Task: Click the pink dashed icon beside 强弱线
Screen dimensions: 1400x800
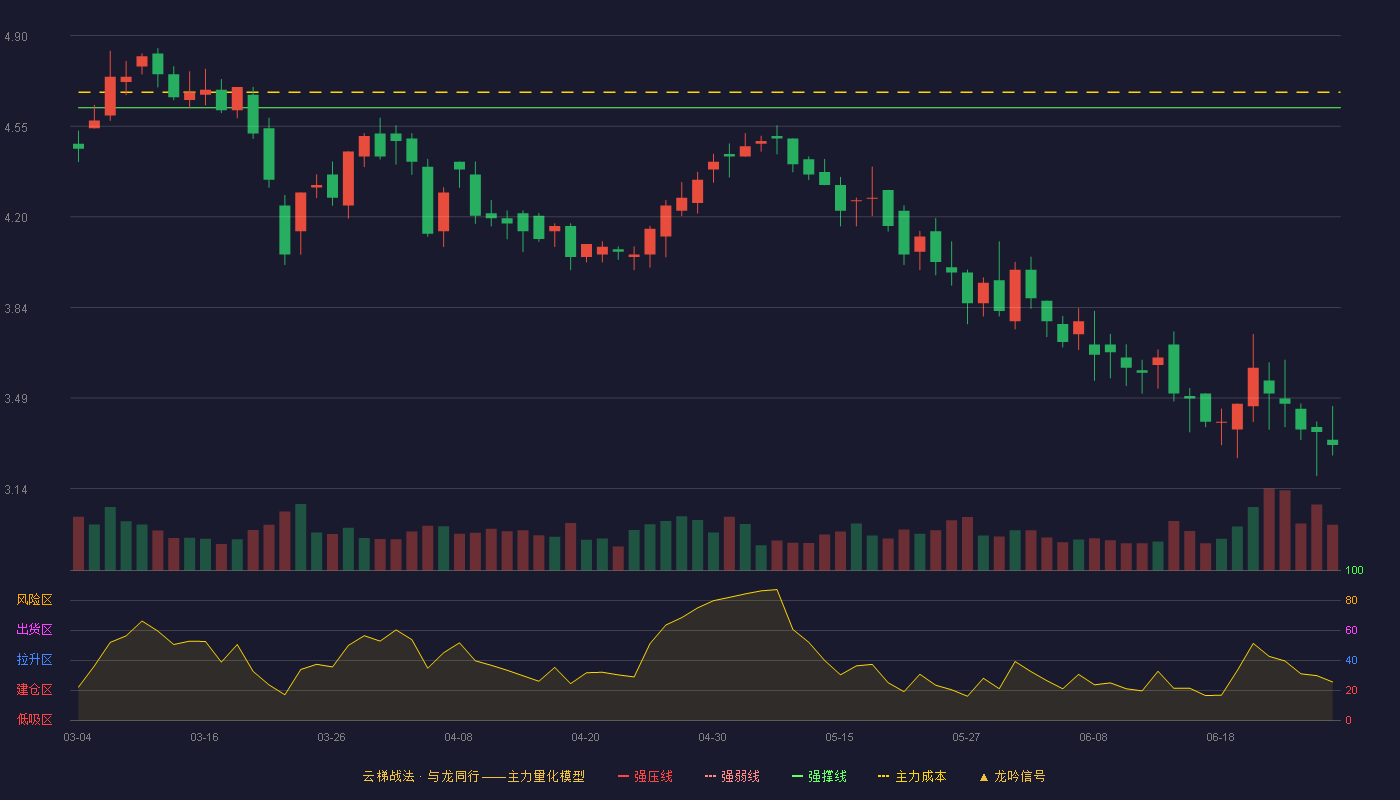Action: (711, 776)
